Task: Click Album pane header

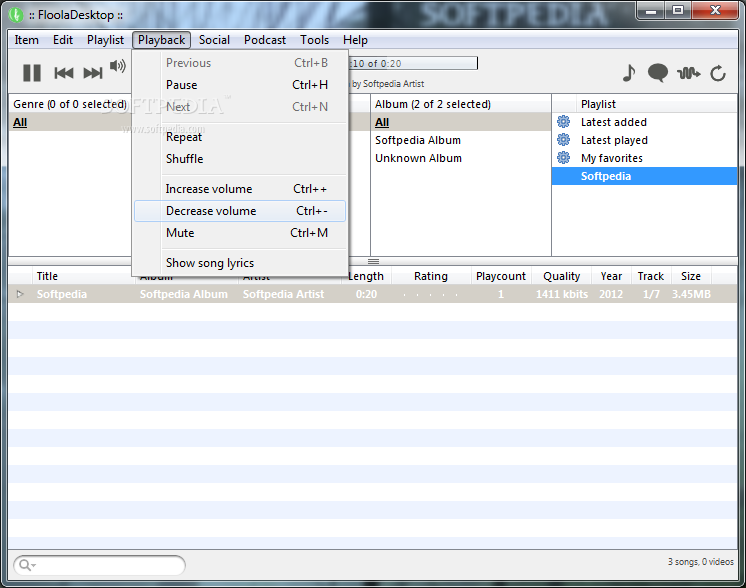Action: tap(461, 104)
